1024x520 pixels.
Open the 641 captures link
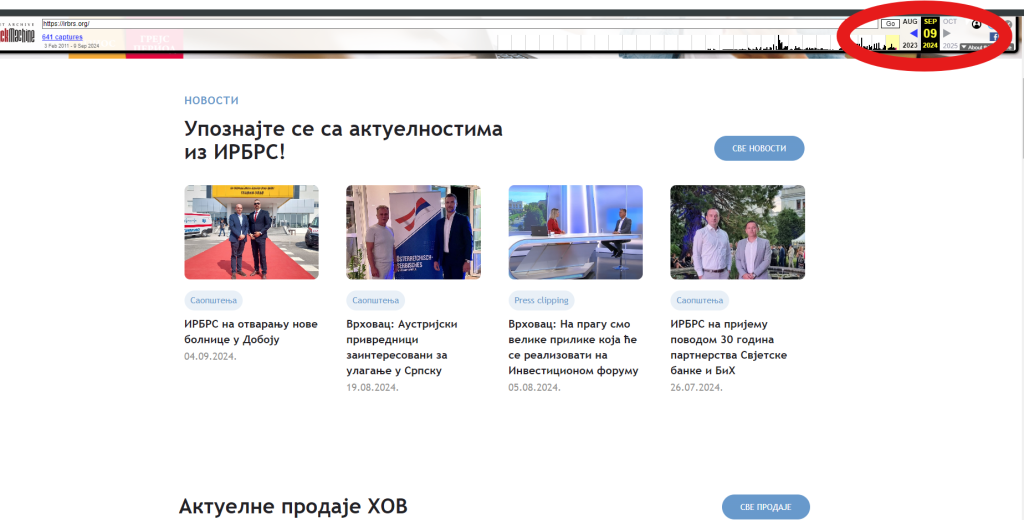tap(62, 37)
